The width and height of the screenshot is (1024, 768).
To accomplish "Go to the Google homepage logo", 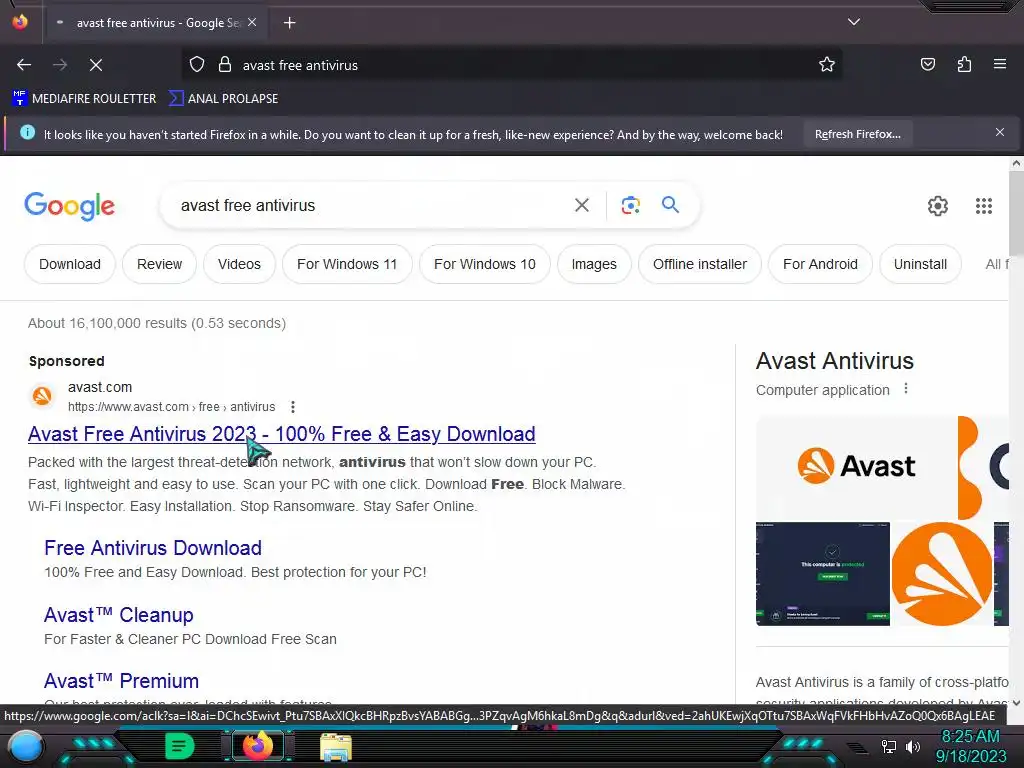I will (x=69, y=206).
